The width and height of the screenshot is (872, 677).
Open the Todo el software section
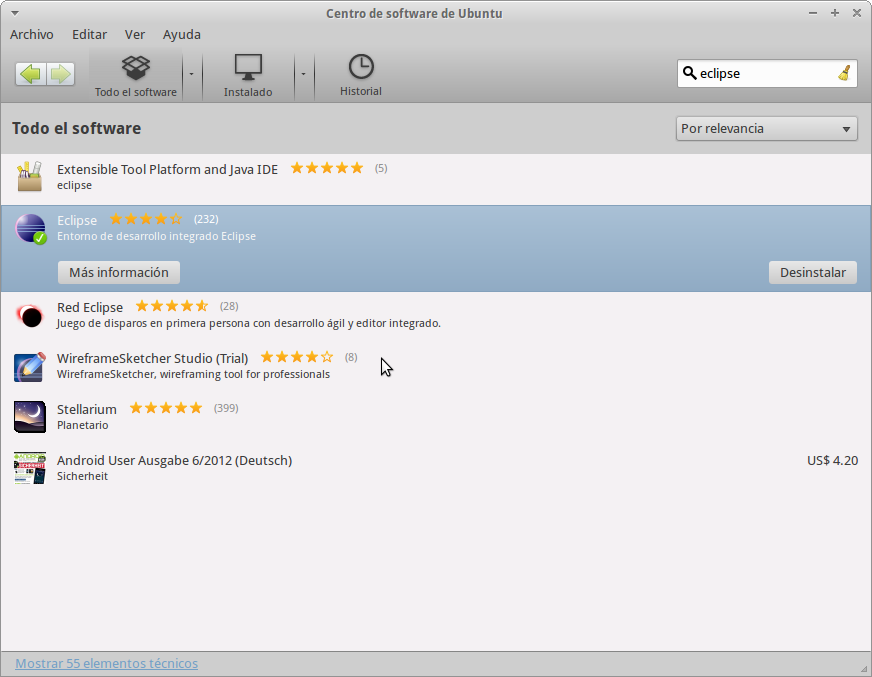pos(136,75)
